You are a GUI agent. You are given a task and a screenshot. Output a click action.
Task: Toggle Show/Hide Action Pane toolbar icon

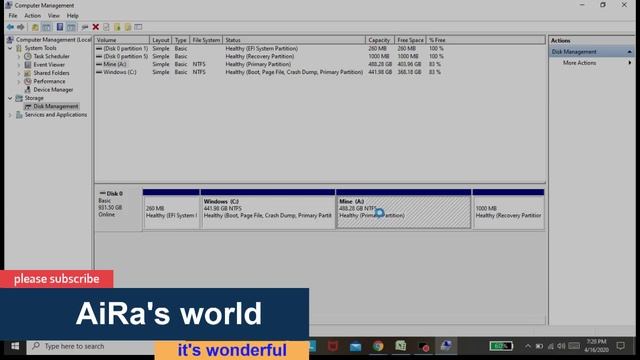click(x=71, y=27)
